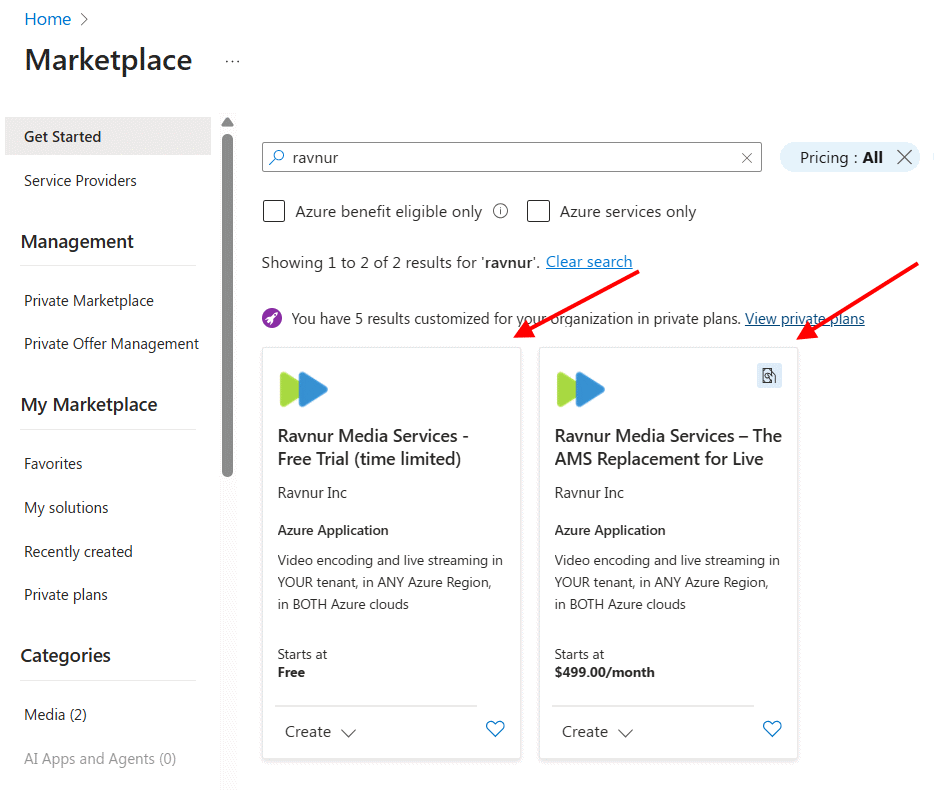This screenshot has width=934, height=790.
Task: Click the sidebar vertical scrollbar thumb
Action: tap(227, 306)
